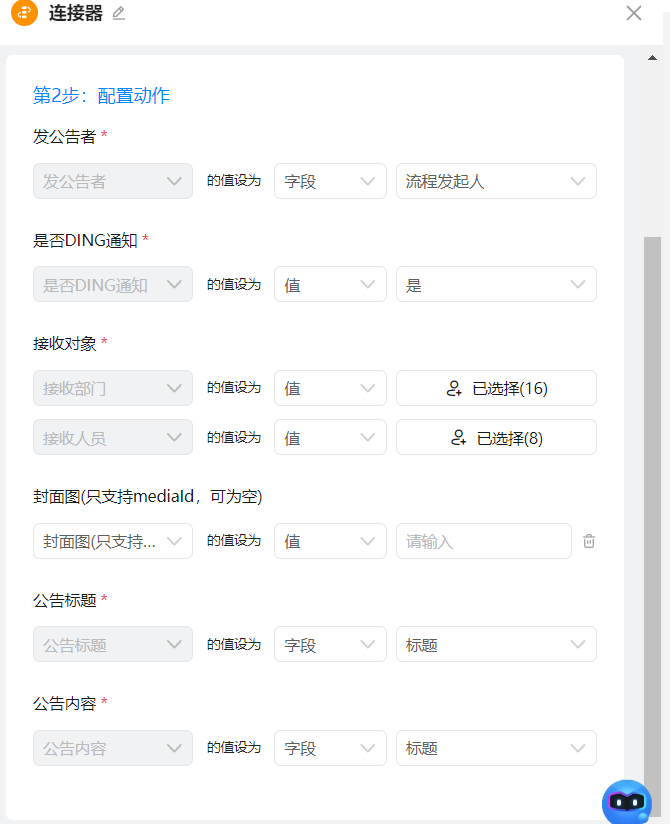Open the disabled 接收人员 field dropdown
The height and width of the screenshot is (824, 670).
113,437
